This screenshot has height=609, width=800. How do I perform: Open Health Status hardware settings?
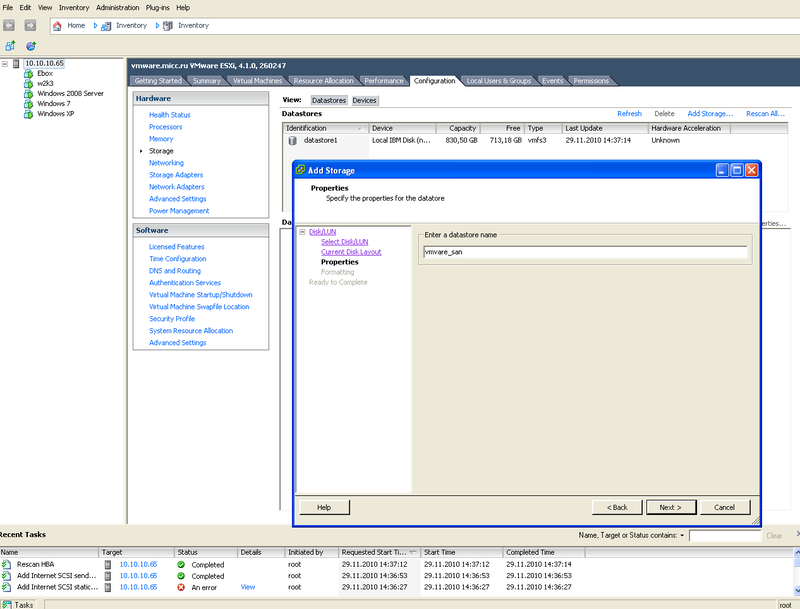(169, 115)
